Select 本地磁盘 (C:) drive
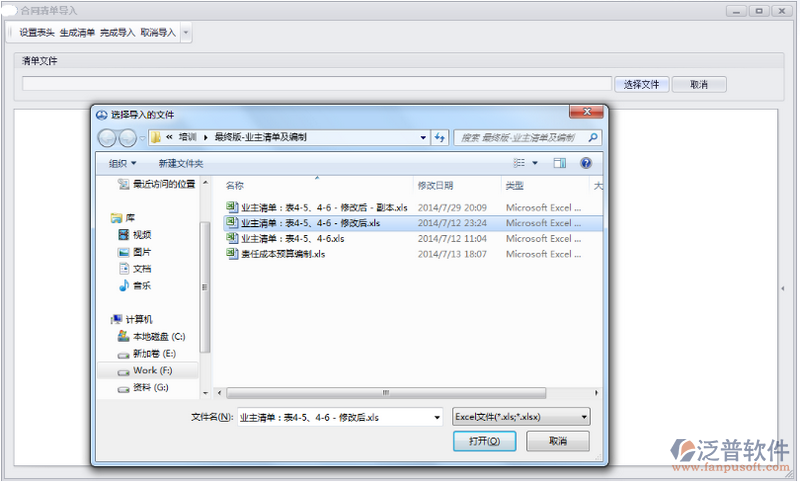800x483 pixels. click(152, 337)
